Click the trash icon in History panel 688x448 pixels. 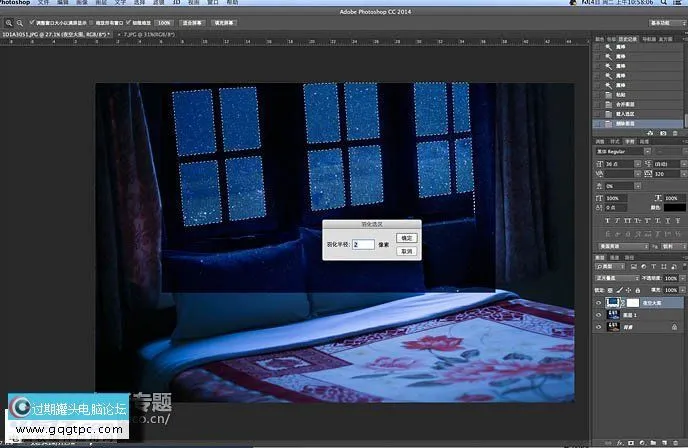point(677,132)
